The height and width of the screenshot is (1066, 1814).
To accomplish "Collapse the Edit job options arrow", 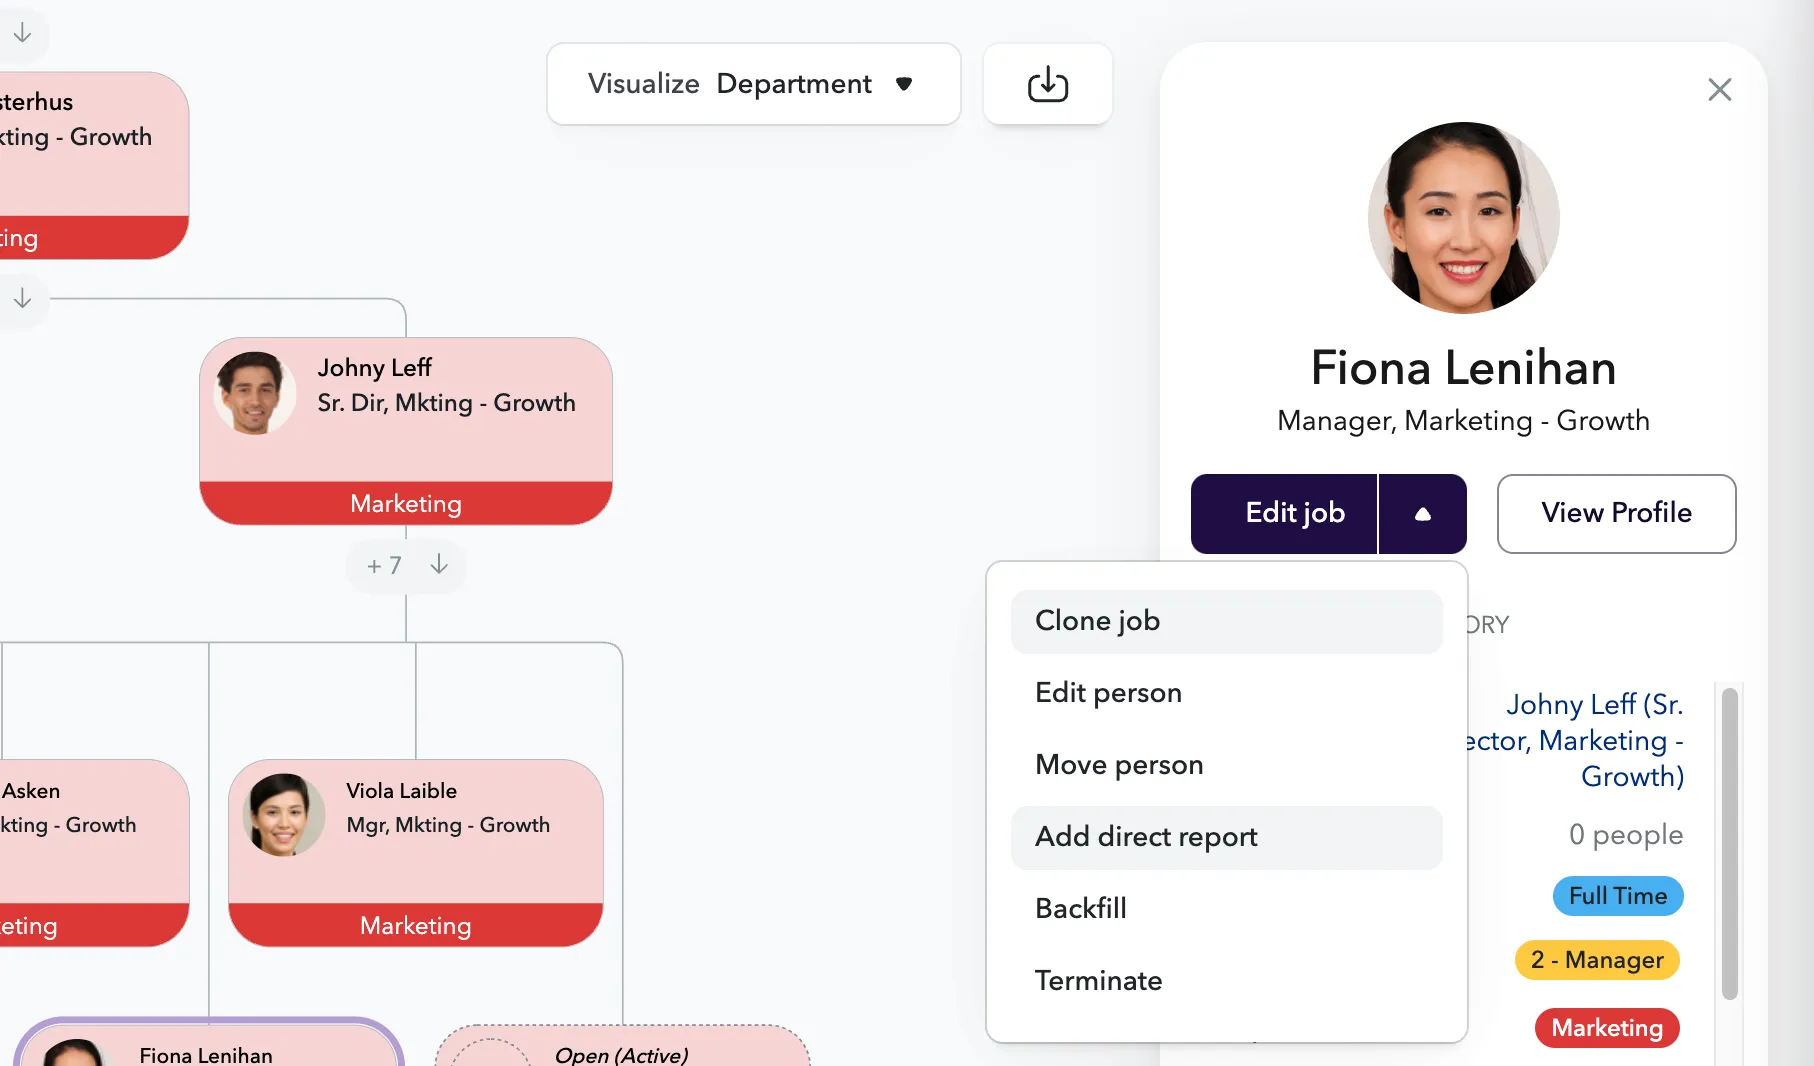I will [1423, 513].
